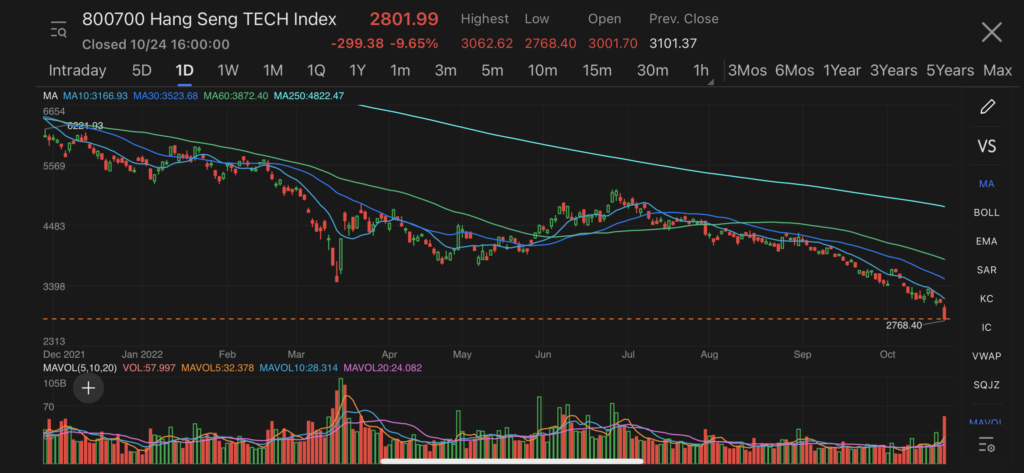The height and width of the screenshot is (473, 1024).
Task: Choose the 1m minute interval
Action: point(400,71)
